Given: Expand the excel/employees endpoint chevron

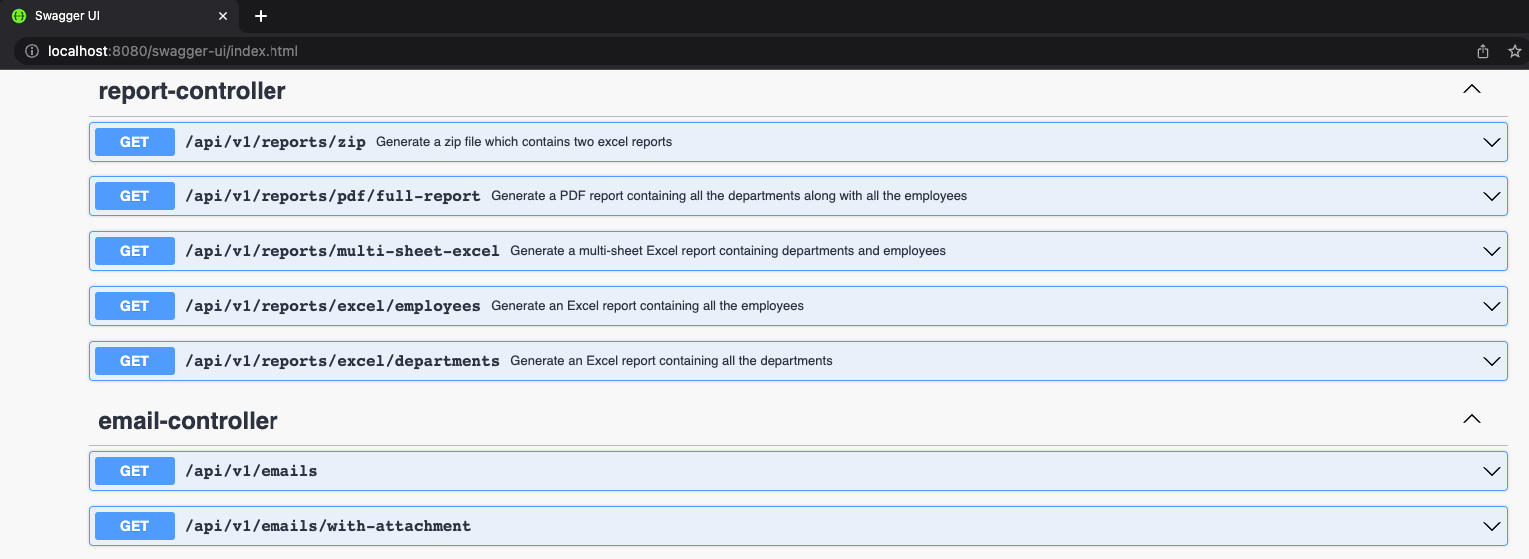Looking at the screenshot, I should pyautogui.click(x=1492, y=306).
